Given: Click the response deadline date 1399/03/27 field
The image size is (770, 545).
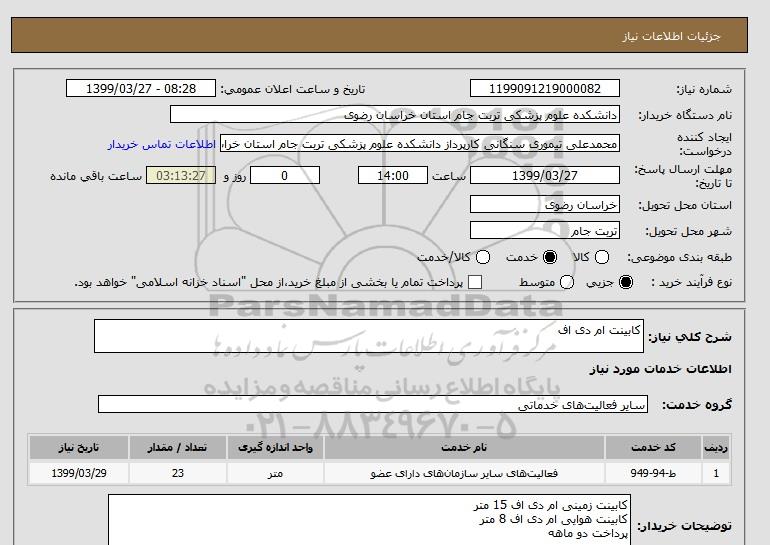Looking at the screenshot, I should click(x=545, y=175).
